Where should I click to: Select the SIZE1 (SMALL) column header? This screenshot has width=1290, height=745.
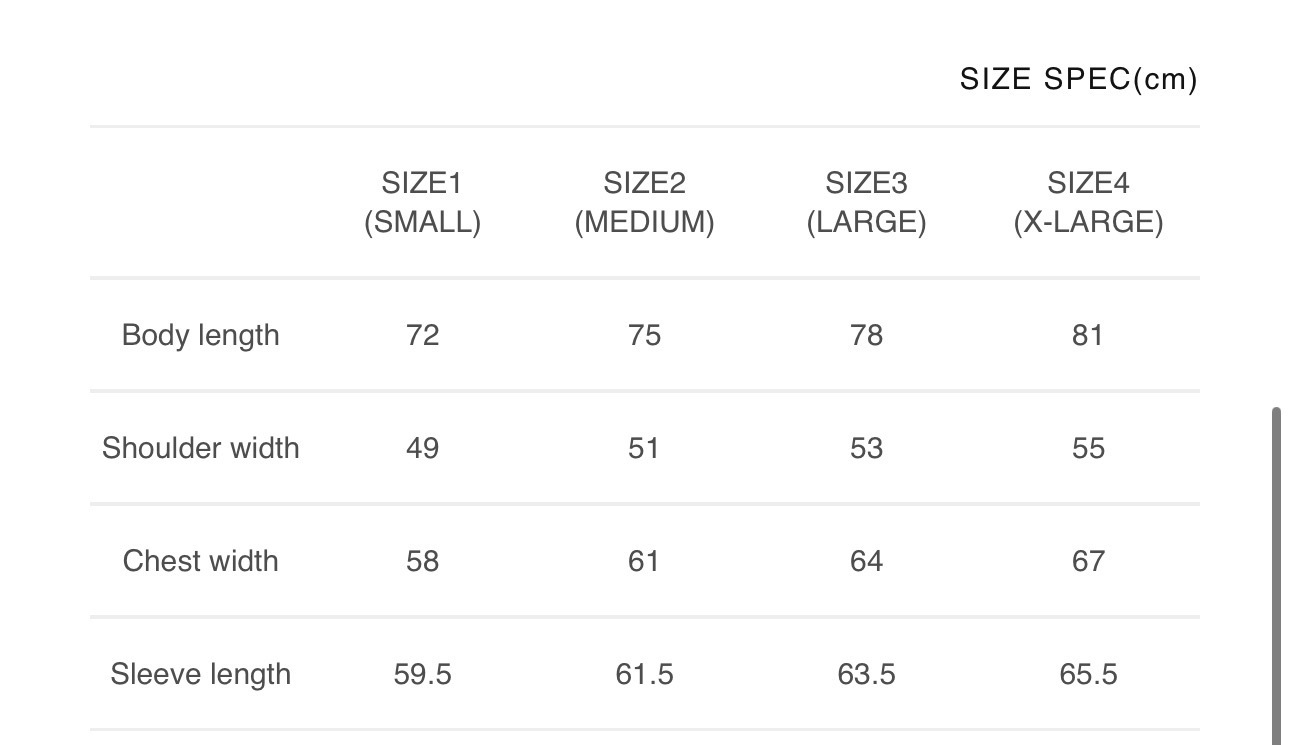422,203
